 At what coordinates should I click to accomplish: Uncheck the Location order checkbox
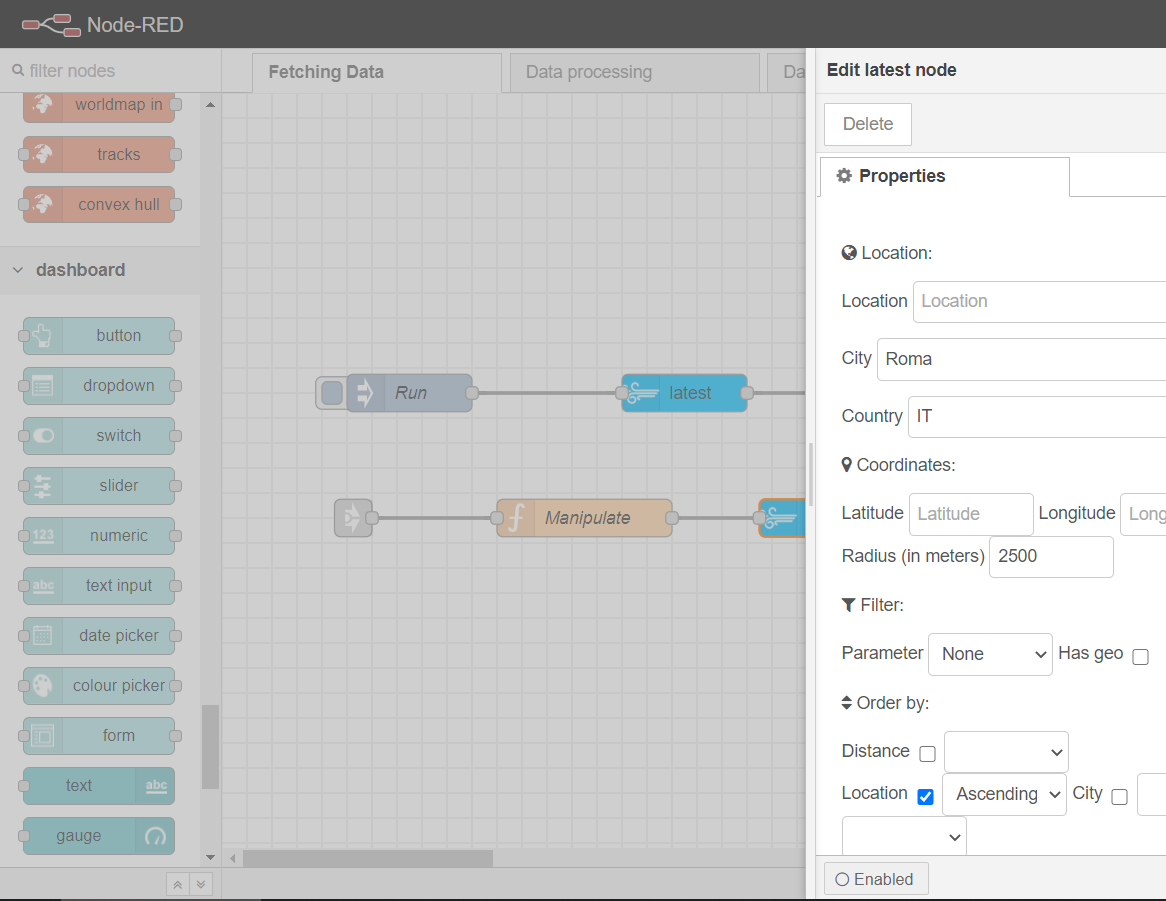point(925,797)
